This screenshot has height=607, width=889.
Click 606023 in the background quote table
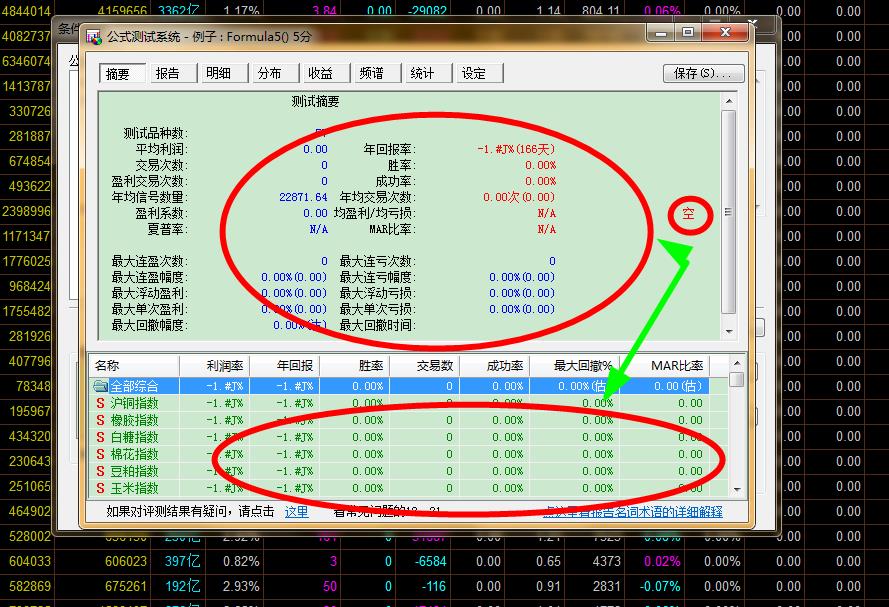(126, 562)
